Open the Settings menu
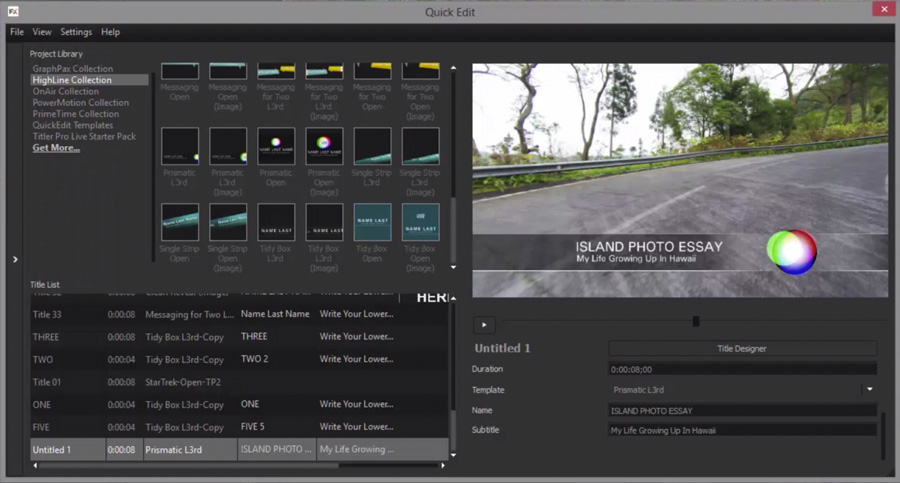The image size is (900, 483). coord(76,32)
